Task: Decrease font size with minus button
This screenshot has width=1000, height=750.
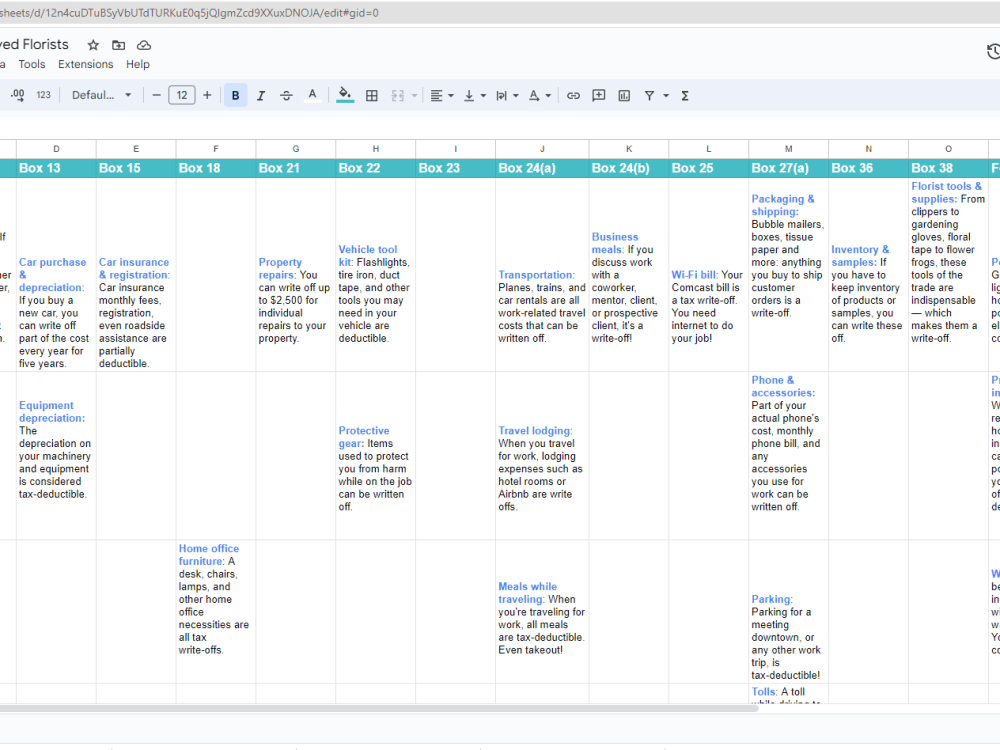Action: (156, 95)
